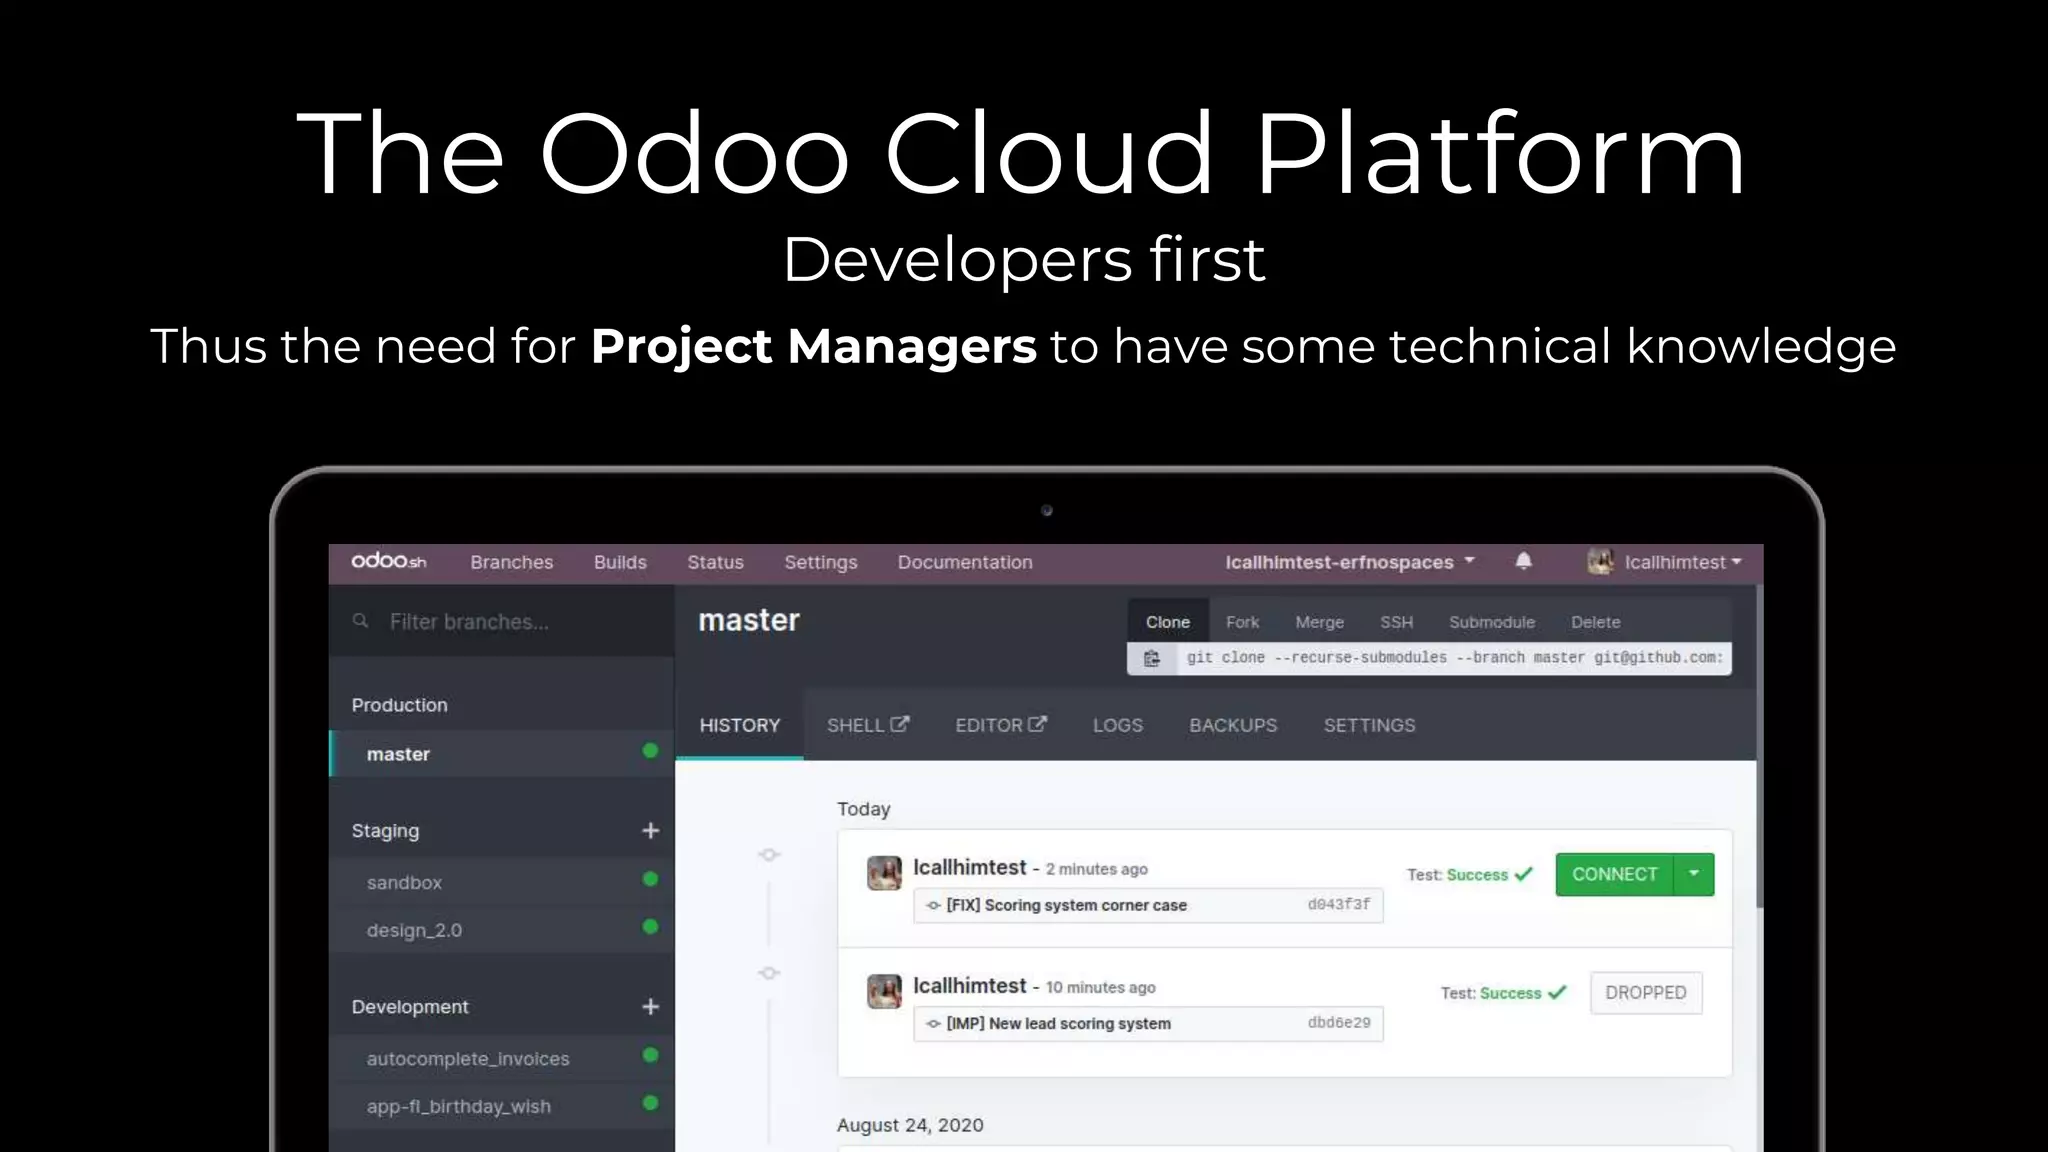This screenshot has width=2048, height=1152.
Task: Open the SHELL tab
Action: [x=868, y=725]
